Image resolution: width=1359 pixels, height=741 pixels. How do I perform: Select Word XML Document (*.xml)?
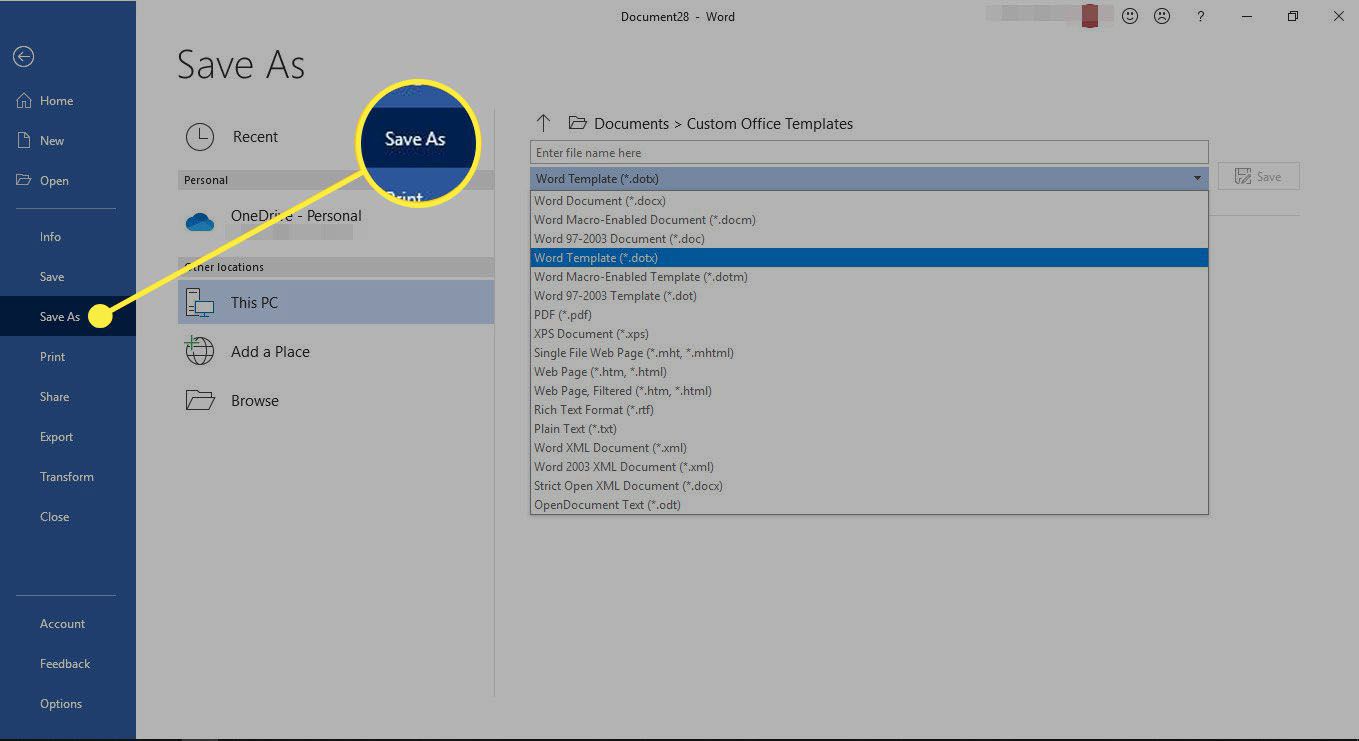tap(869, 448)
